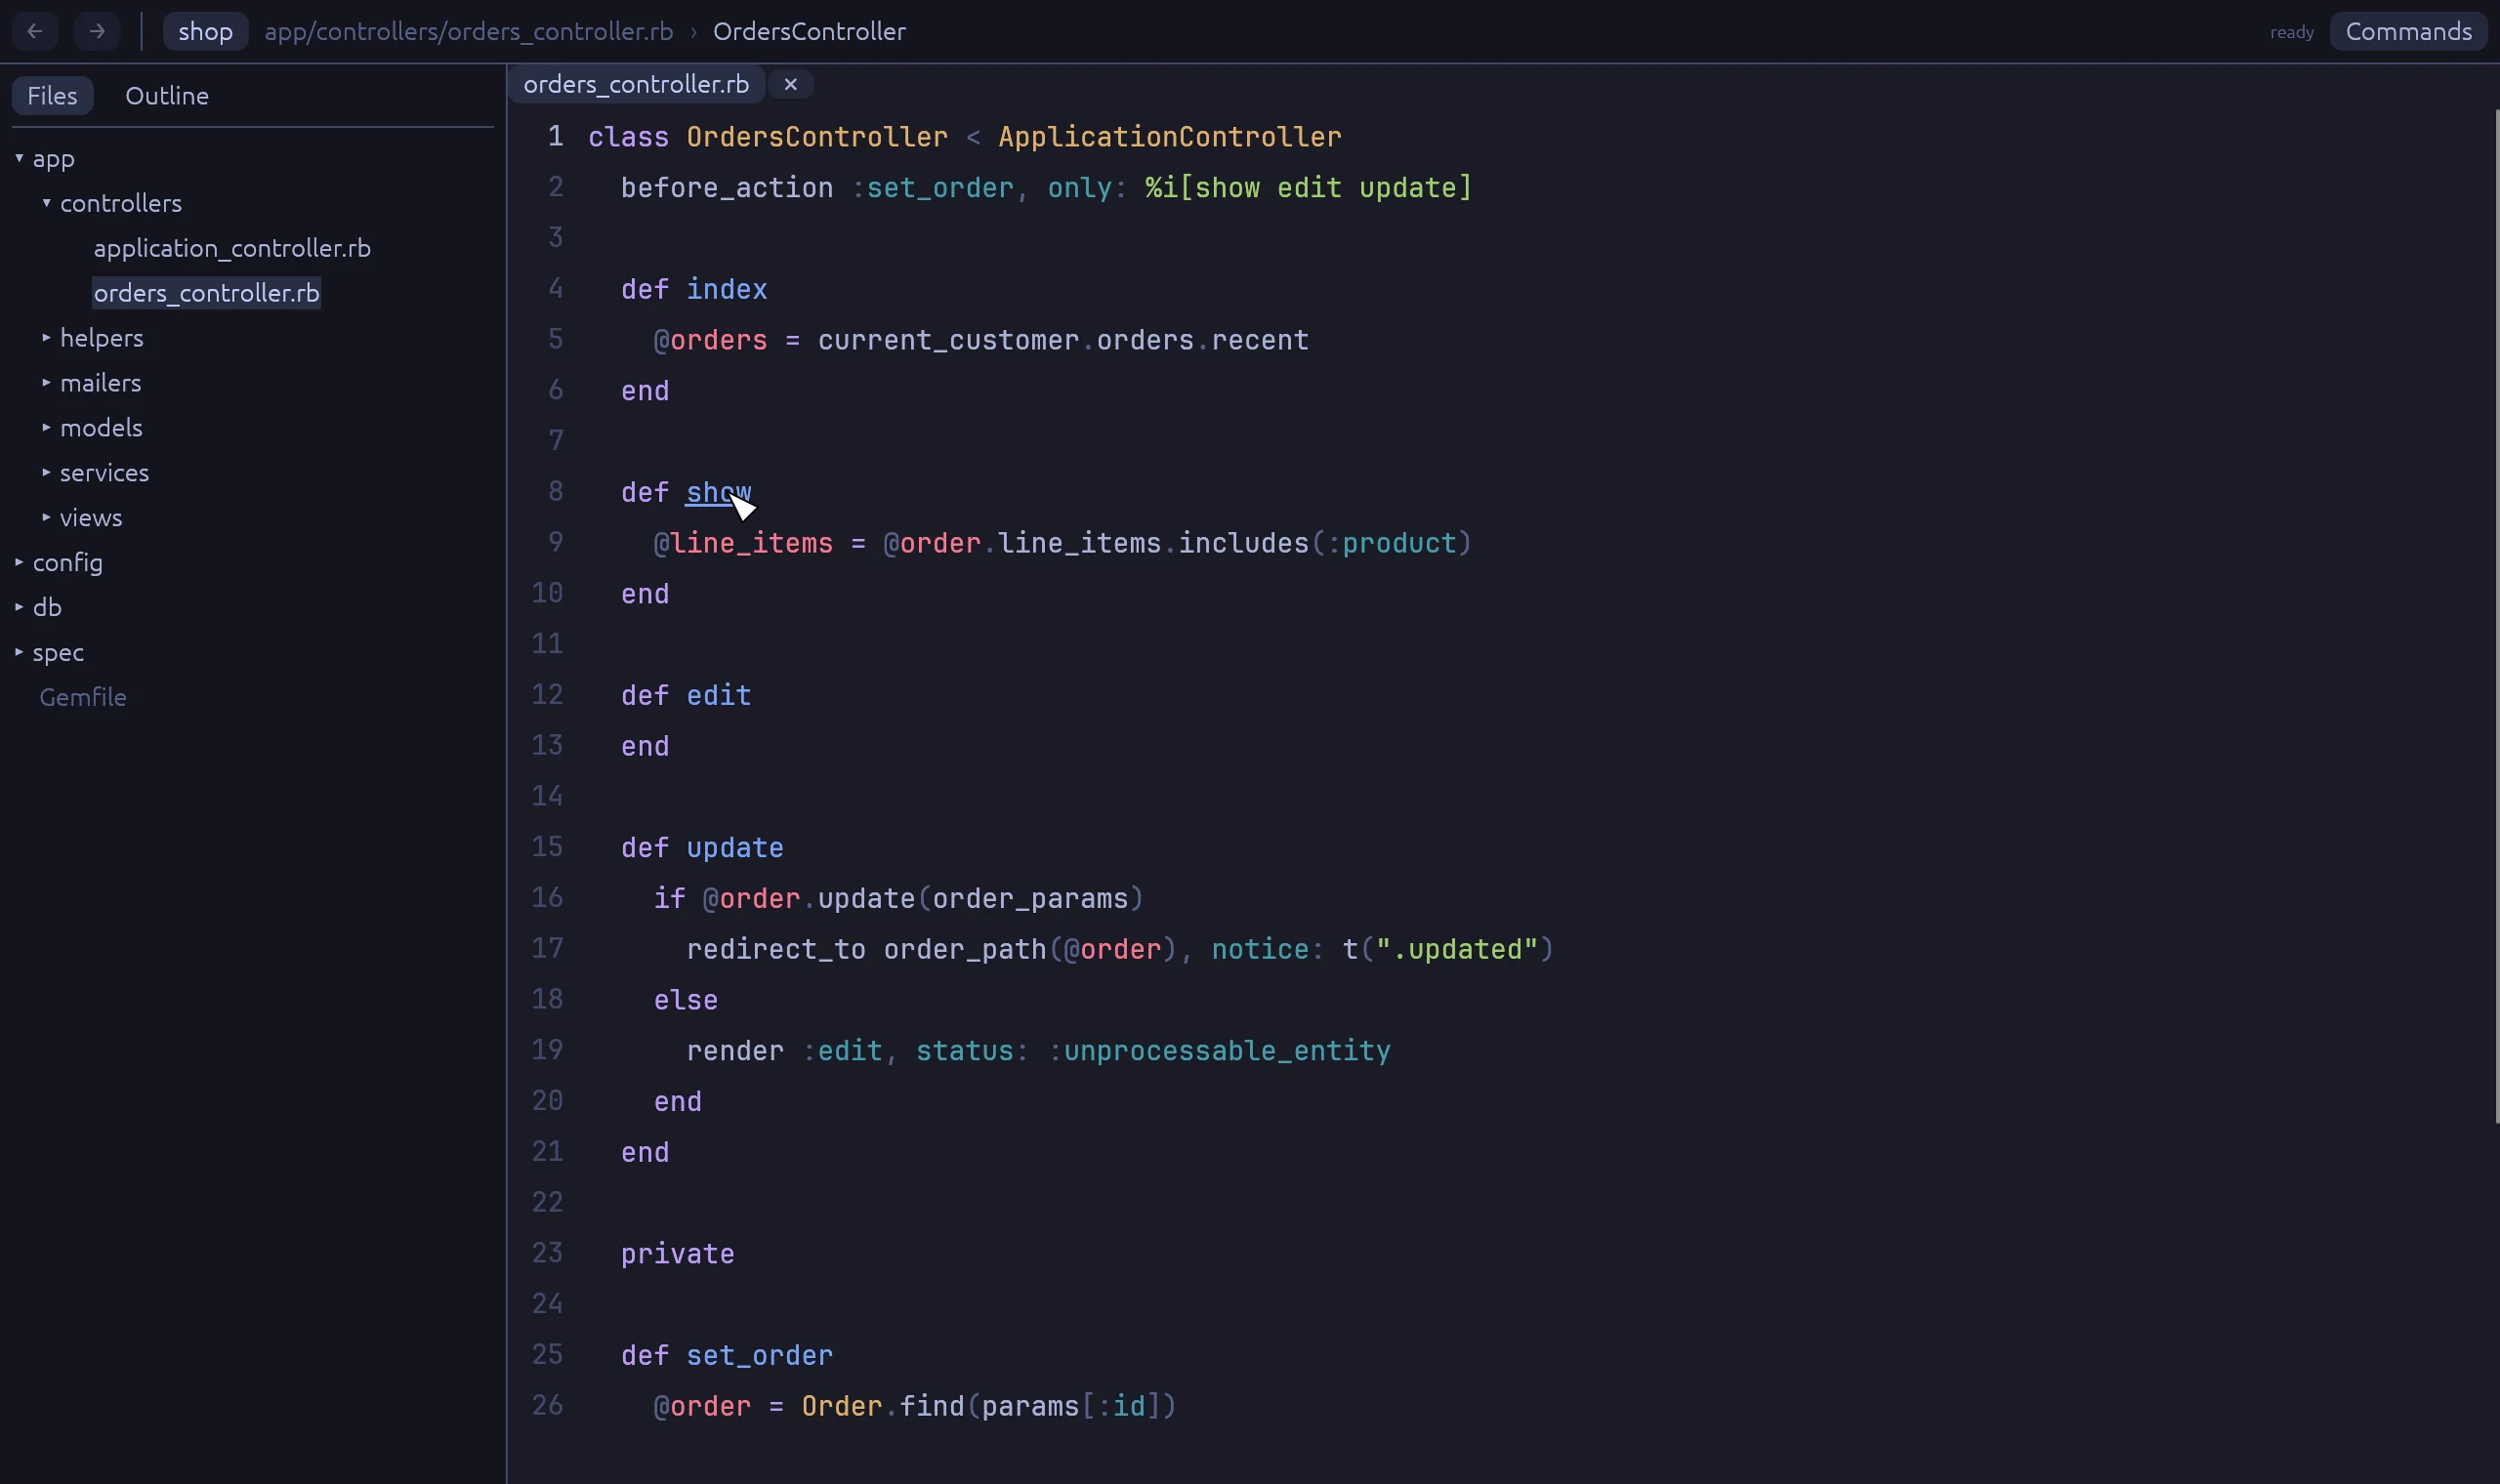Click the forward navigation arrow

(x=97, y=31)
